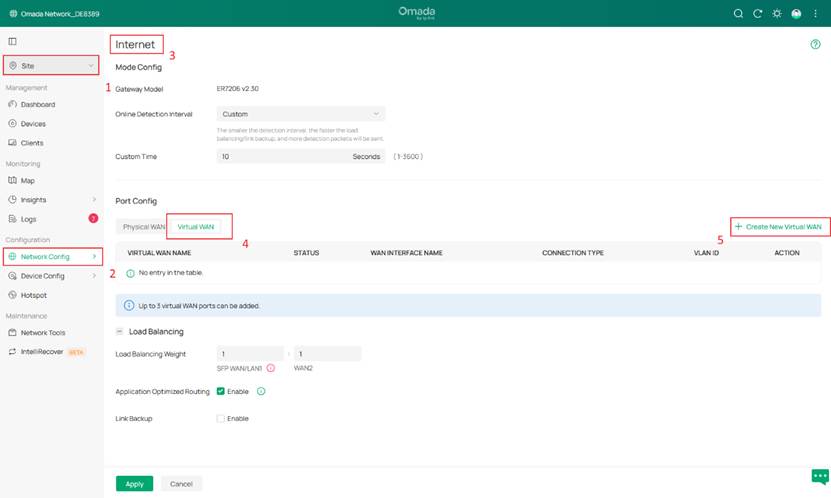Open Online Detection Interval dropdown
Screen dimensions: 831x498
(x=300, y=114)
